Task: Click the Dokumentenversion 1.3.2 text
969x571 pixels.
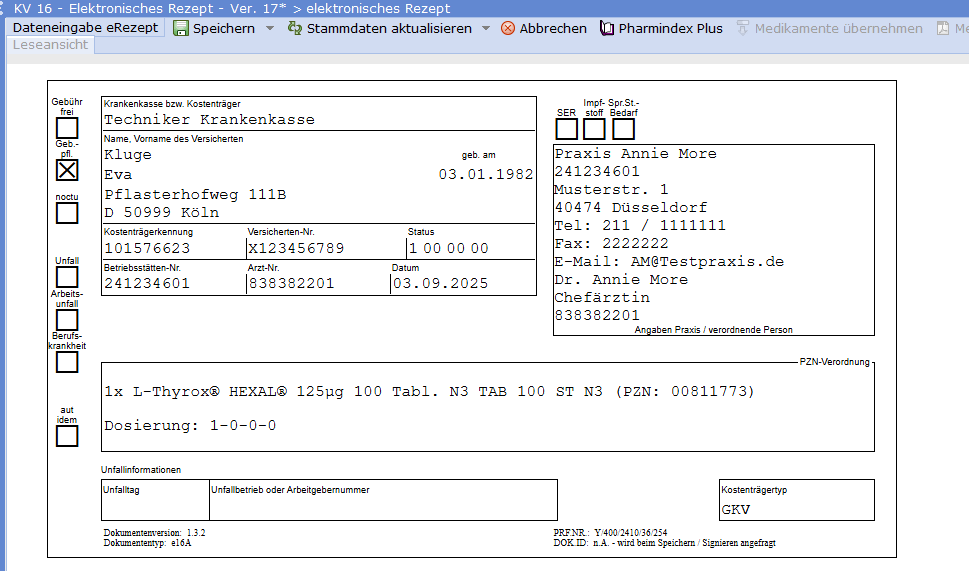Action: pyautogui.click(x=154, y=533)
